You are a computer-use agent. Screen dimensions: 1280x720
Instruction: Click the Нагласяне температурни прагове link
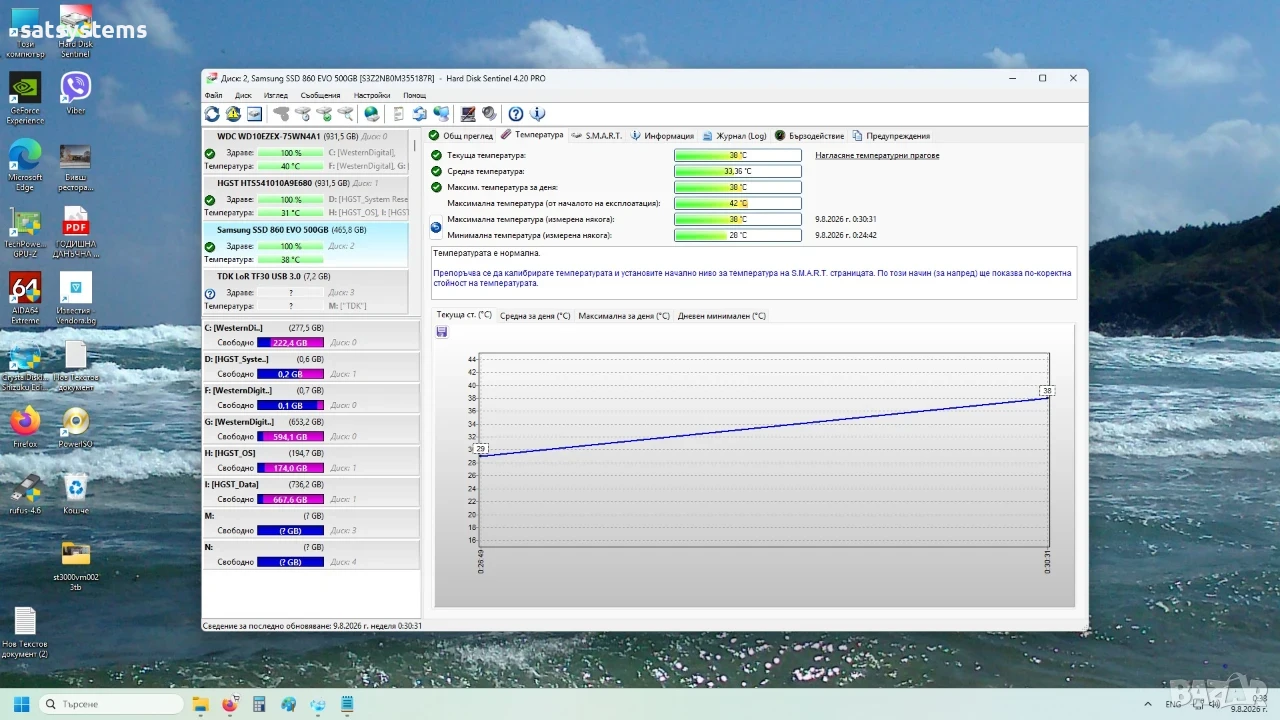(x=877, y=156)
